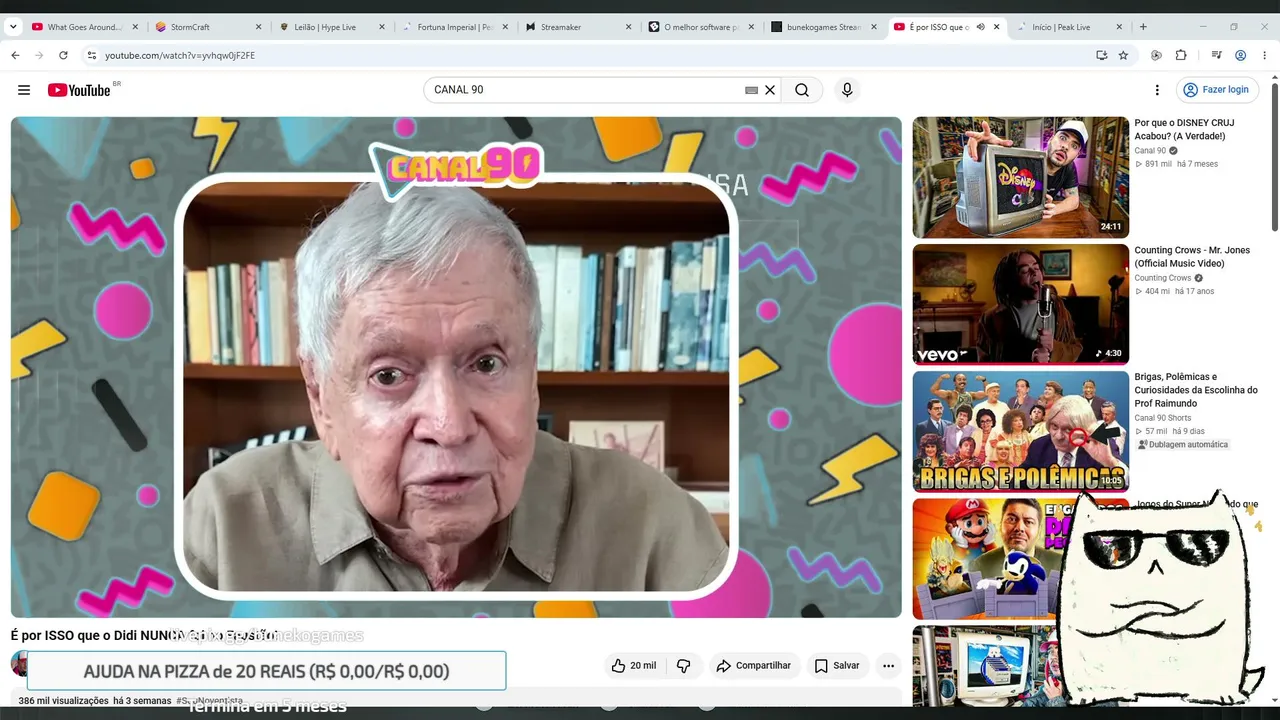Screen dimensions: 1280x720
Task: View site information in address bar
Action: (x=91, y=55)
